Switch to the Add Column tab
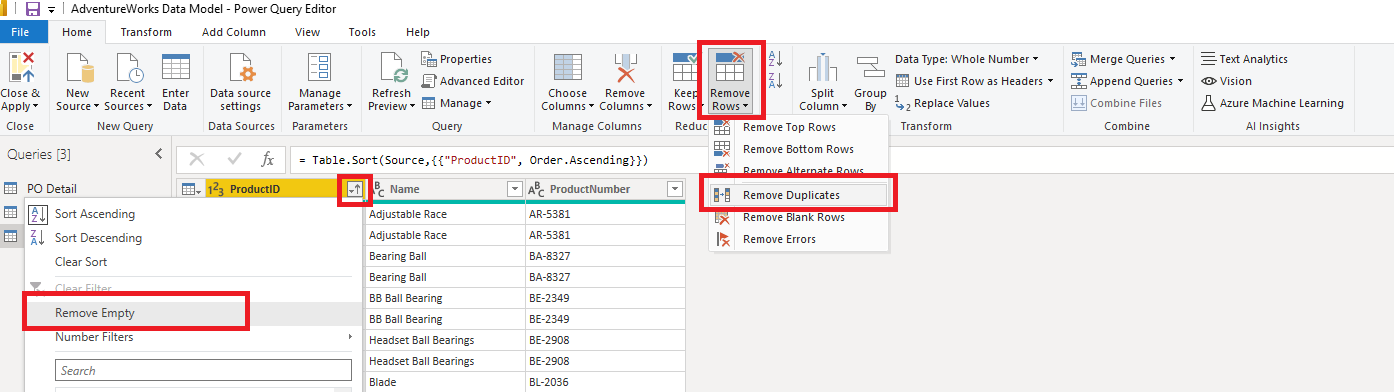 pos(234,32)
